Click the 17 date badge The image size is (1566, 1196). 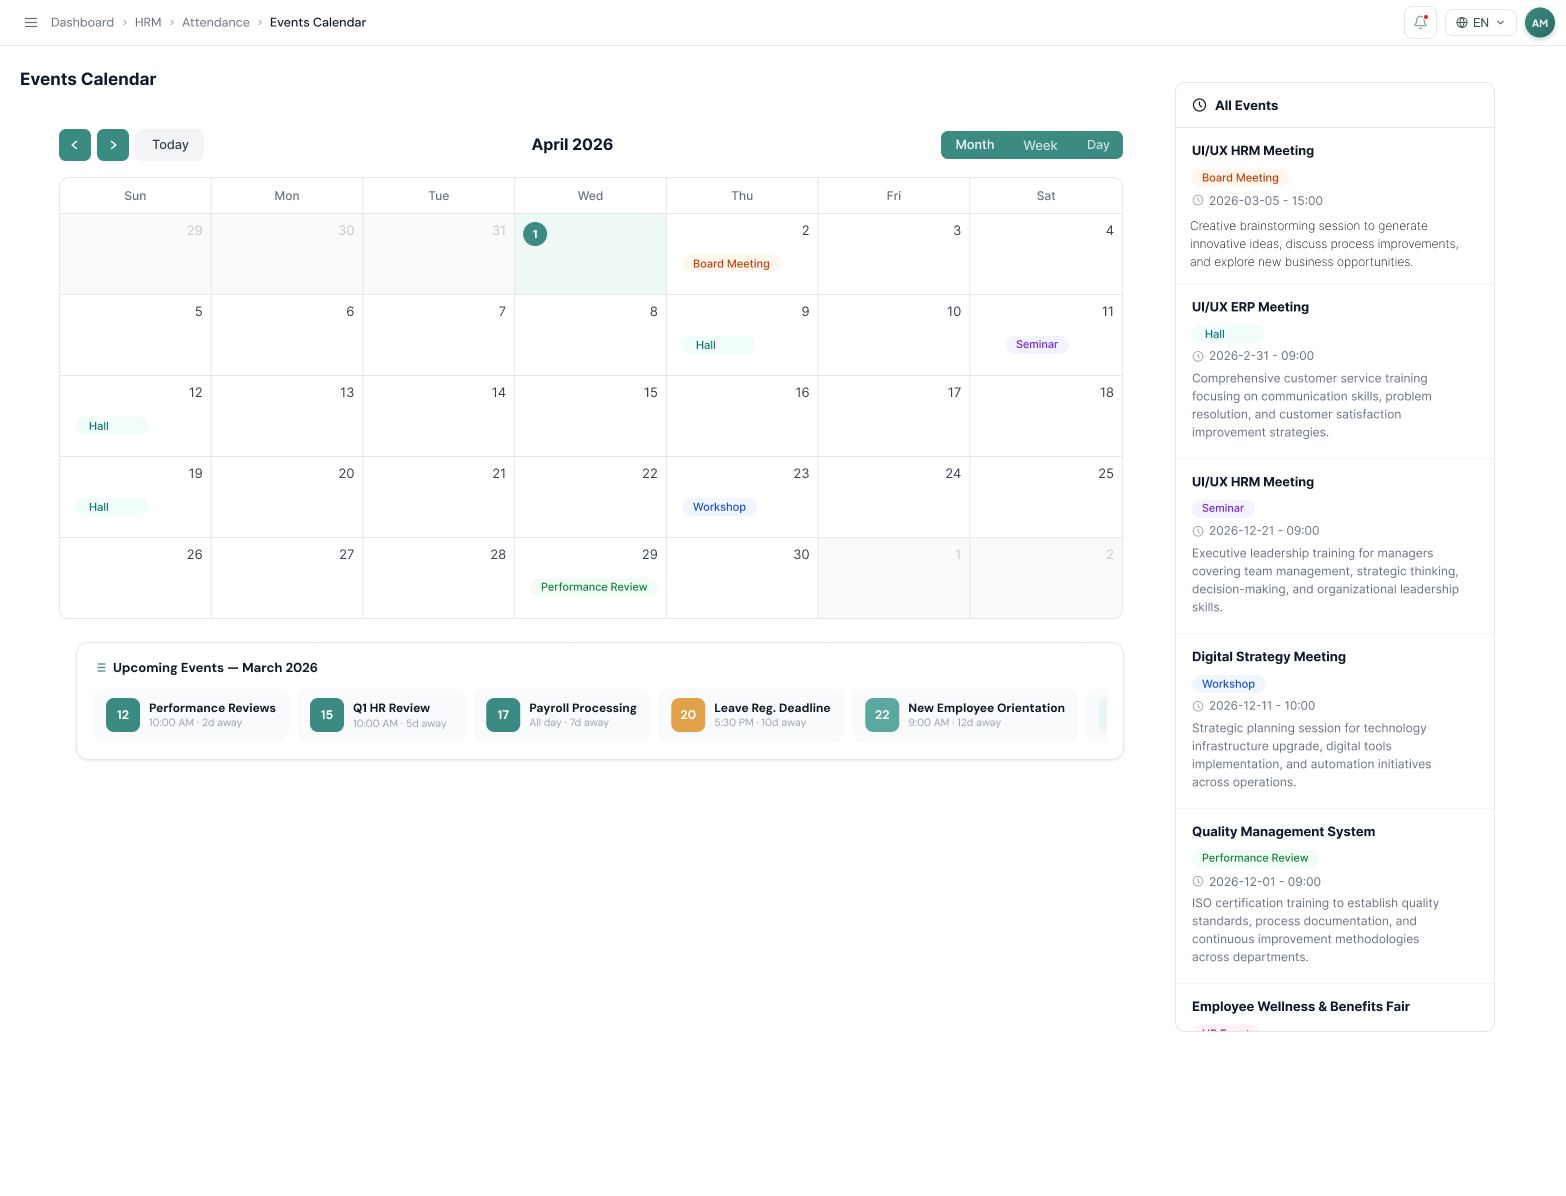[x=503, y=715]
